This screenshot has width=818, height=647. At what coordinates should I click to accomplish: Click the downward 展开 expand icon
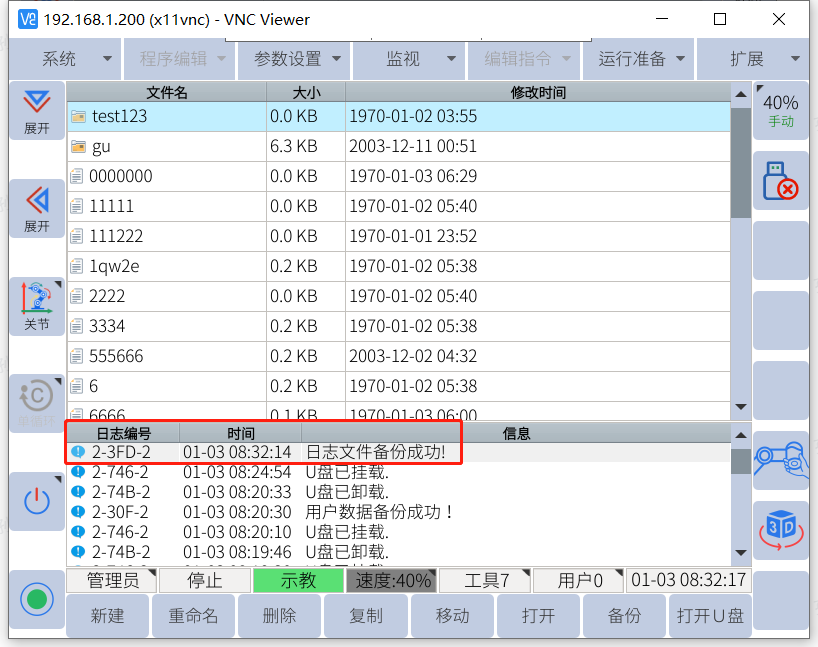37,110
